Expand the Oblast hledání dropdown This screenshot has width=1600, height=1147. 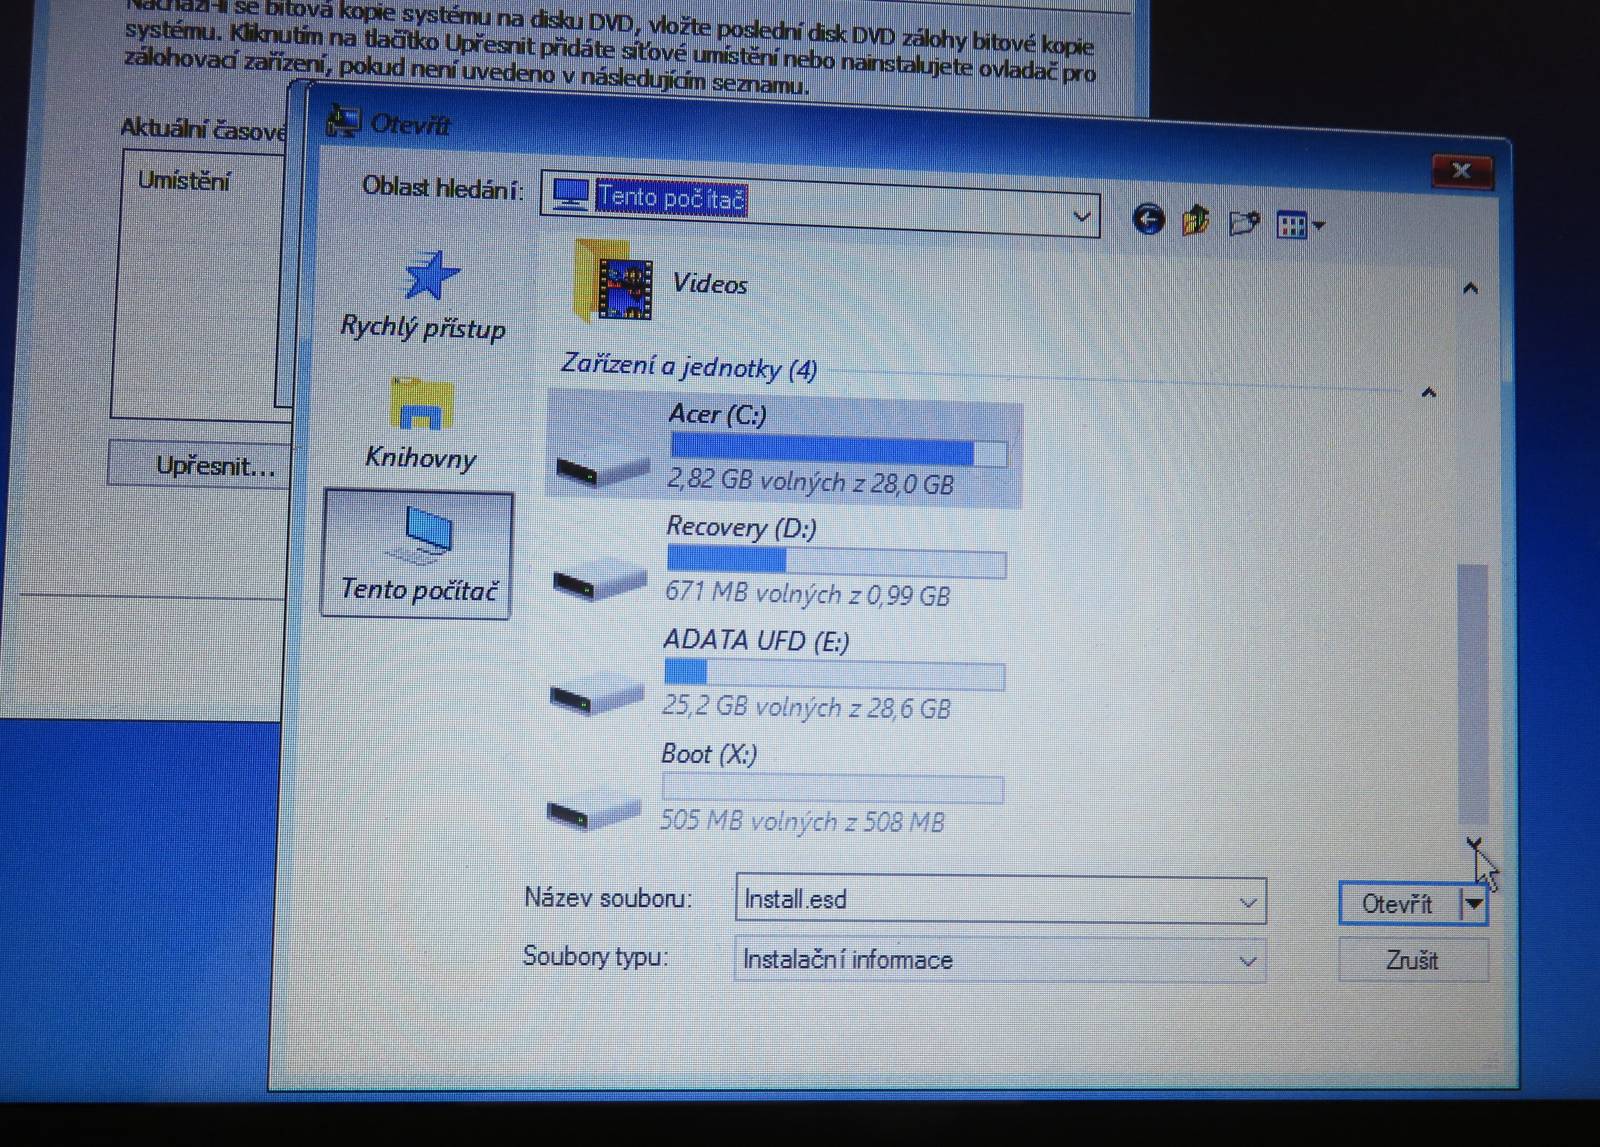pos(1081,216)
